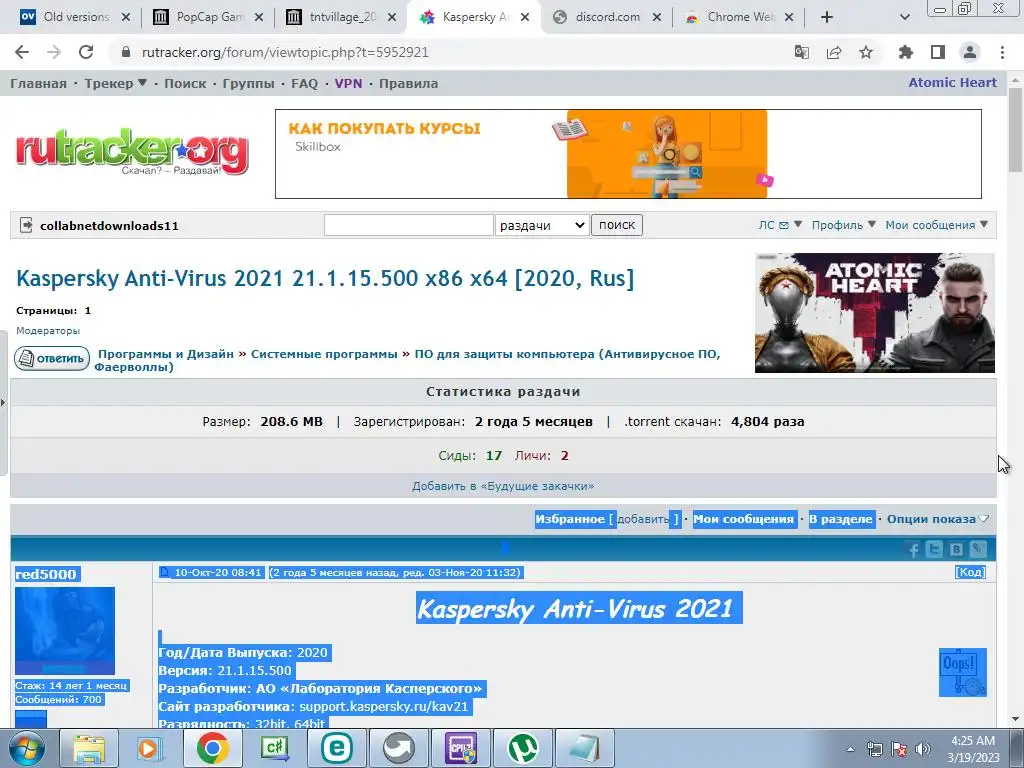Screen dimensions: 1024x768
Task: Open the support.kaspersky.ru/kav21 link
Action: click(x=383, y=707)
